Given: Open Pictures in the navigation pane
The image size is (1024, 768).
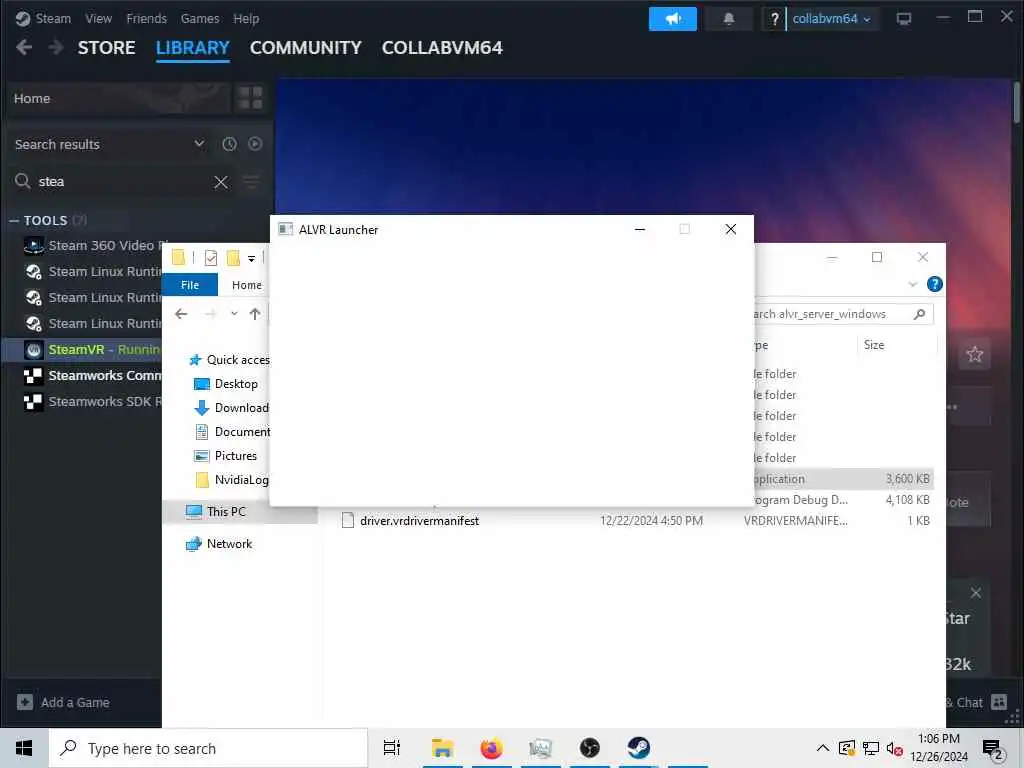Looking at the screenshot, I should tap(225, 456).
